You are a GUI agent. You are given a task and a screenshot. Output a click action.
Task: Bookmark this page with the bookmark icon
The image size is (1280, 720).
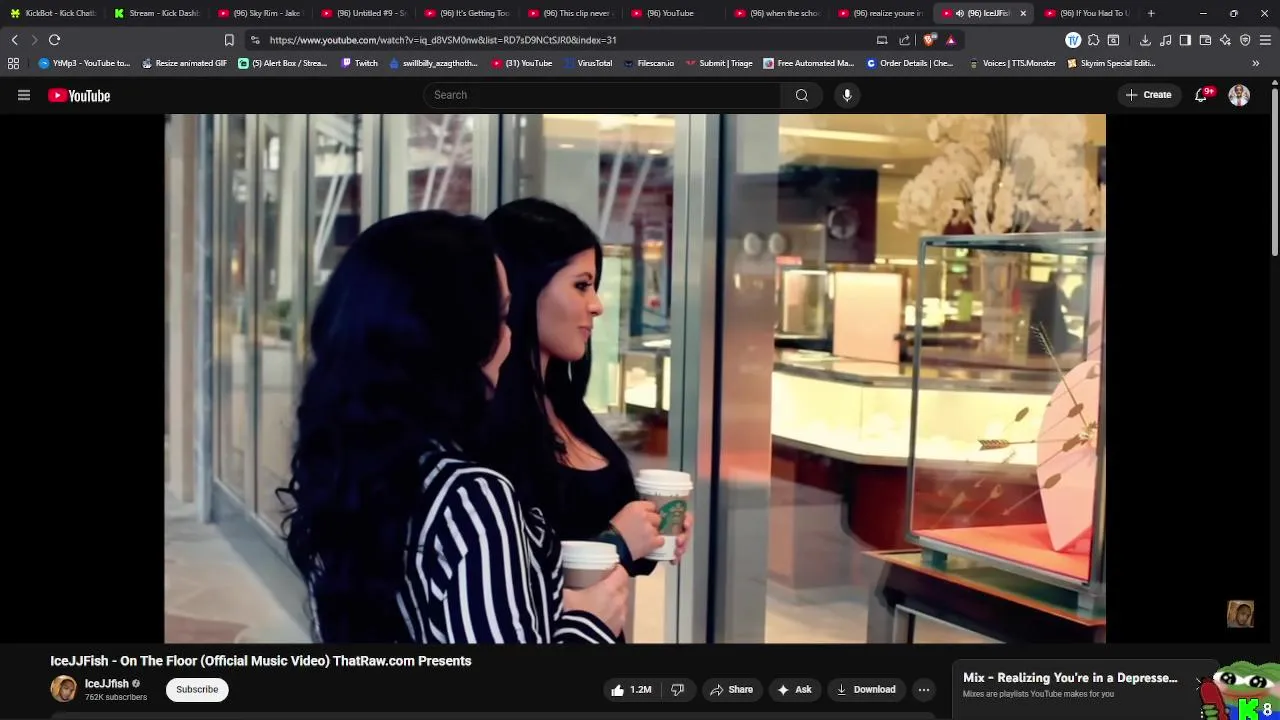[229, 40]
